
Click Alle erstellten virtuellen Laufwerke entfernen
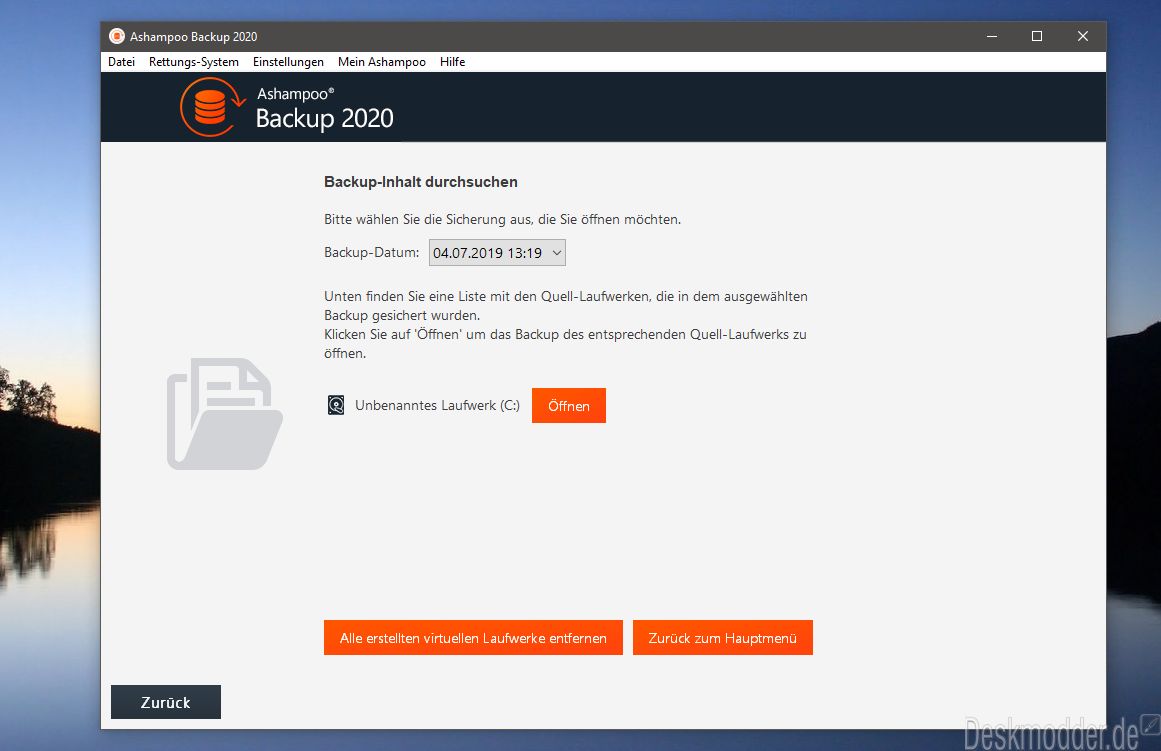pyautogui.click(x=473, y=638)
